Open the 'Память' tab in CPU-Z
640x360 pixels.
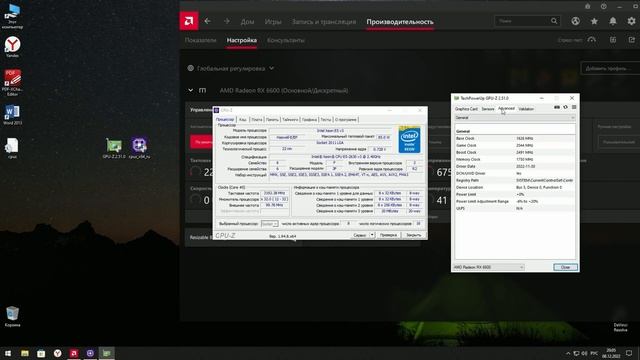[272, 120]
